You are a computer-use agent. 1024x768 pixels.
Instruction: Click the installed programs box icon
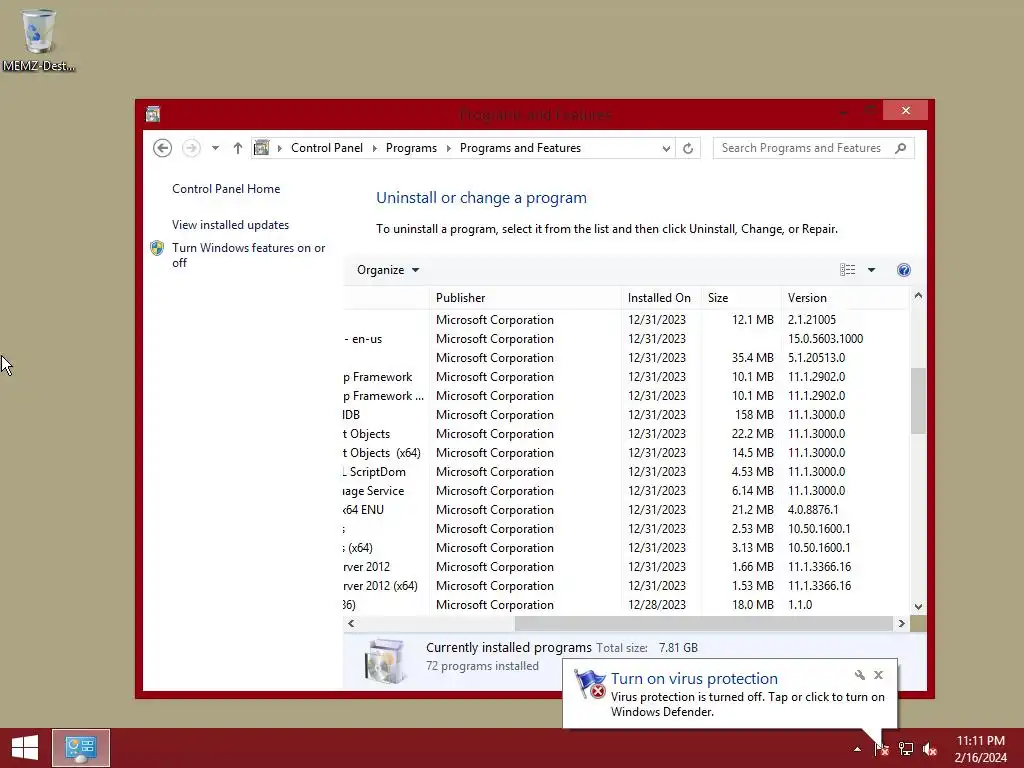pyautogui.click(x=385, y=661)
